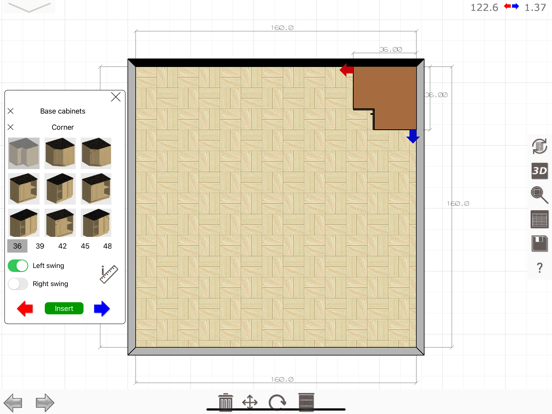Select width 39

40,246
